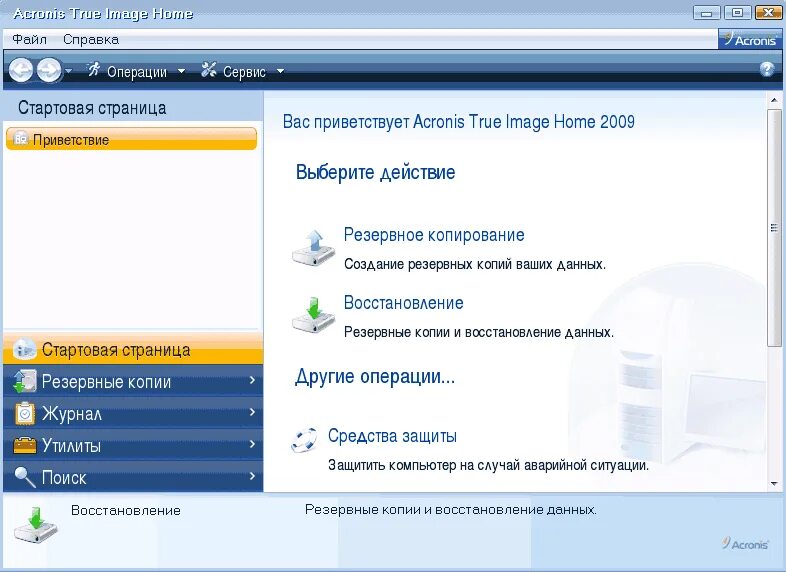Viewport: 786px width, 572px height.
Task: Click the help question mark icon
Action: [x=766, y=69]
